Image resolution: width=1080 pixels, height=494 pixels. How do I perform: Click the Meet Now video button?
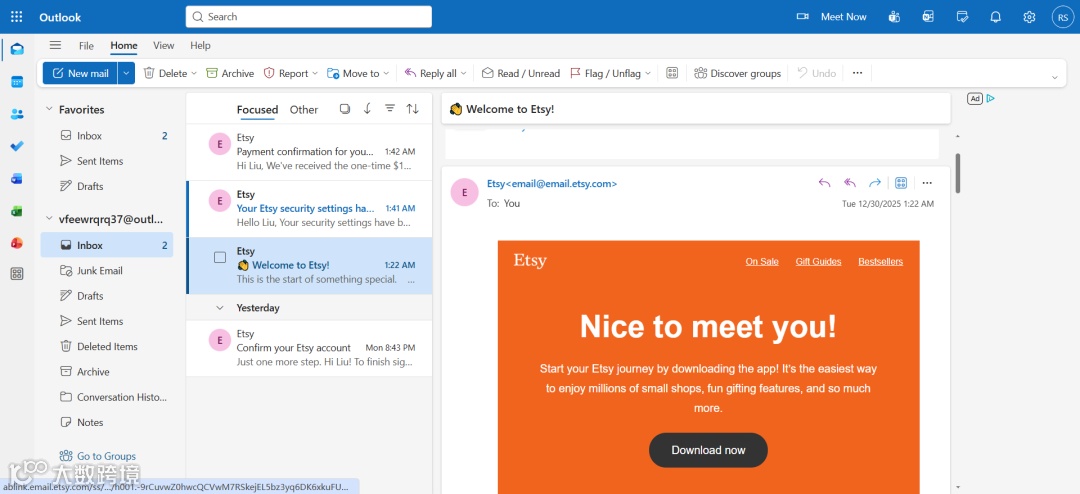831,17
